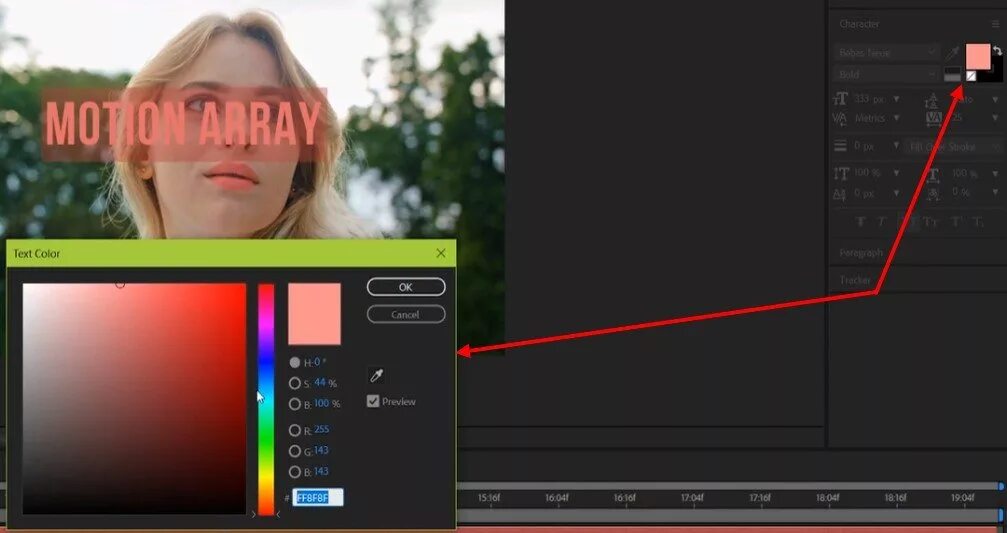Click the vertical scale icon
The width and height of the screenshot is (1007, 533).
click(841, 173)
